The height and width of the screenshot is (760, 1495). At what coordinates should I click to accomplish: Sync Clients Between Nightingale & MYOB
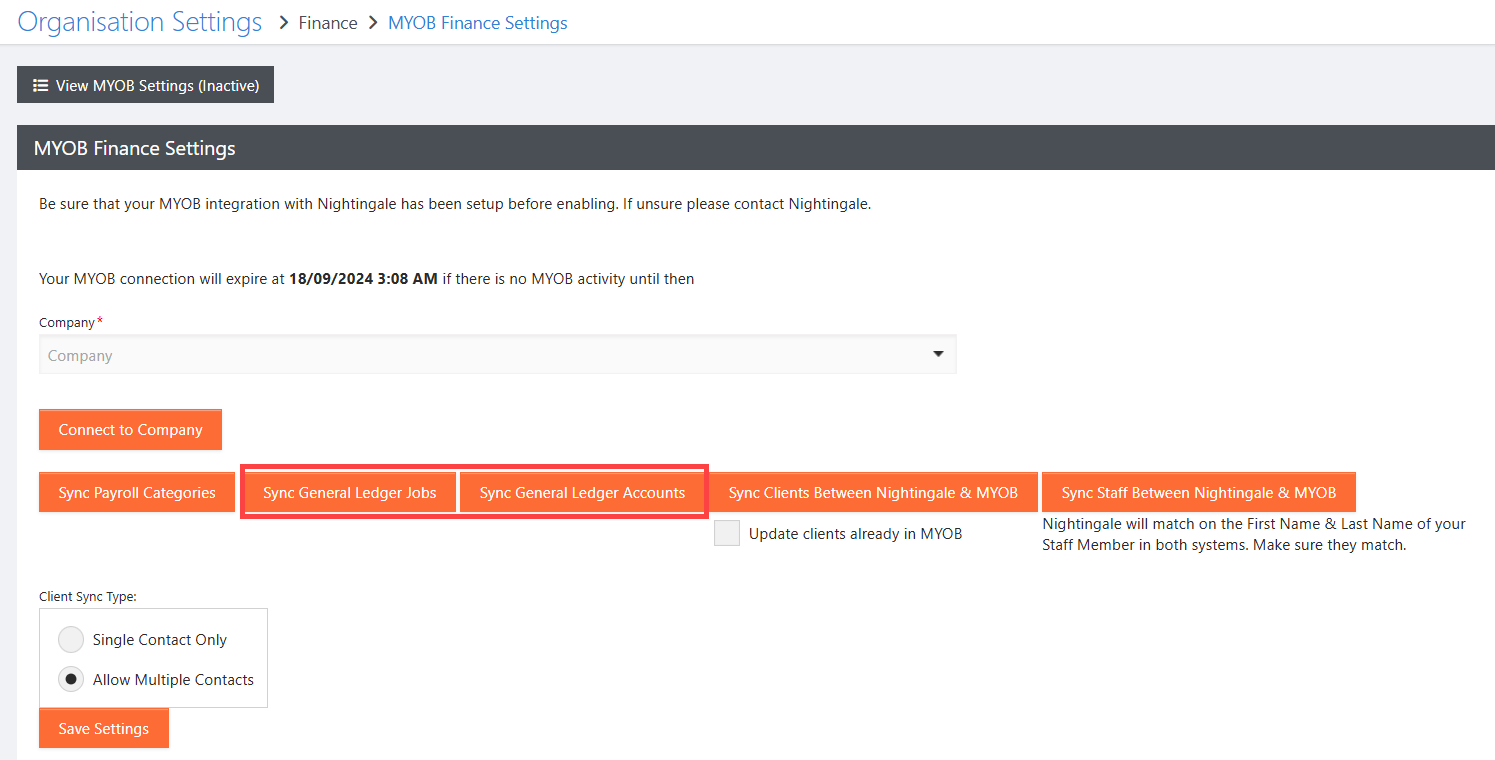tap(873, 493)
